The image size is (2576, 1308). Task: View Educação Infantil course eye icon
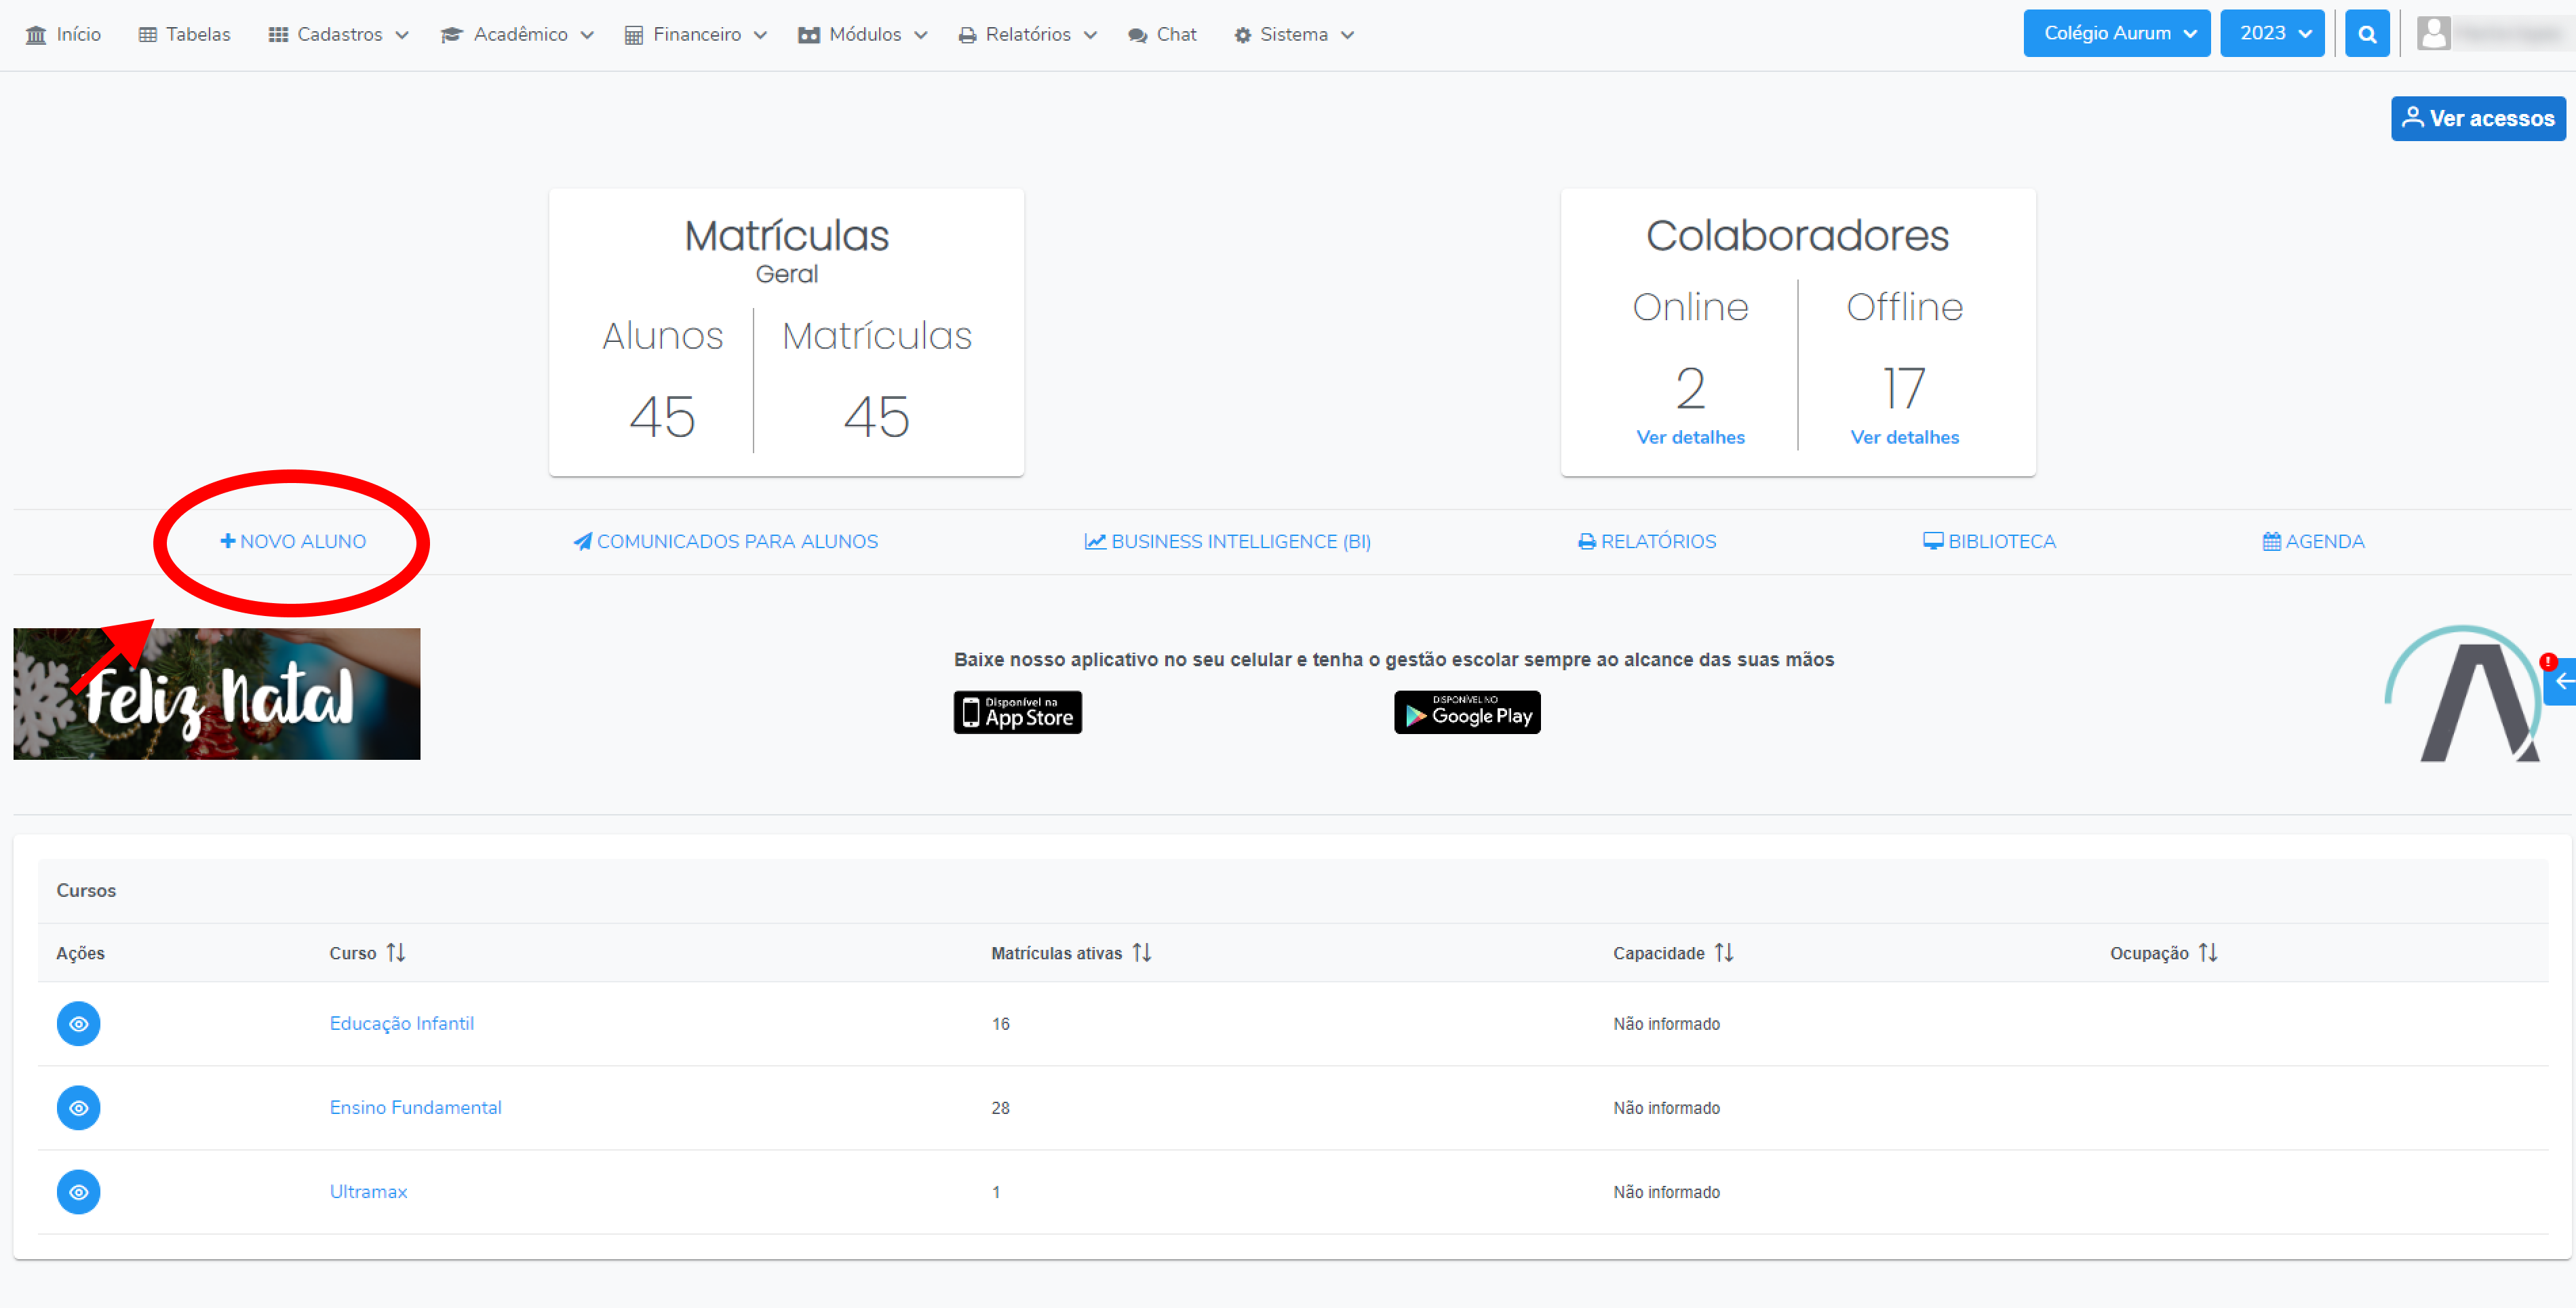(78, 1023)
